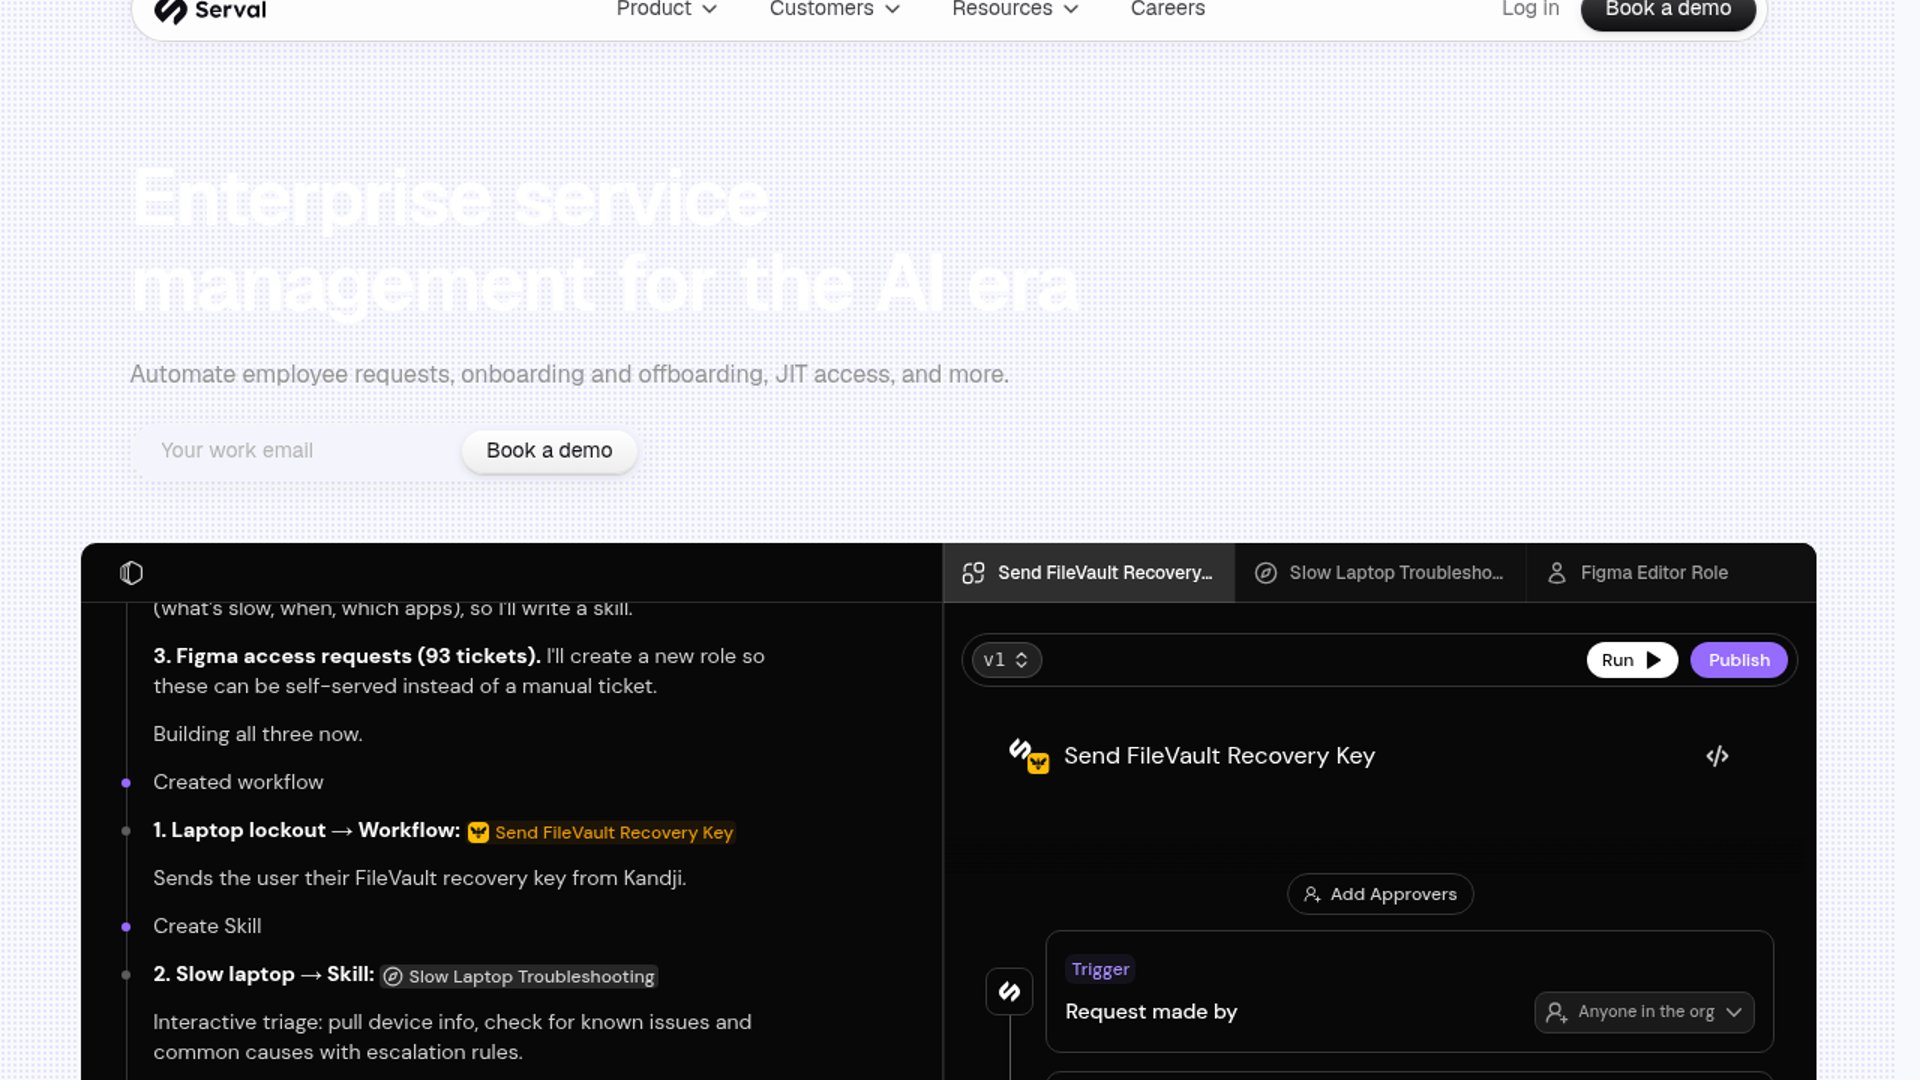The width and height of the screenshot is (1920, 1080).
Task: Click the play arrow inside the Run button
Action: tap(1653, 660)
